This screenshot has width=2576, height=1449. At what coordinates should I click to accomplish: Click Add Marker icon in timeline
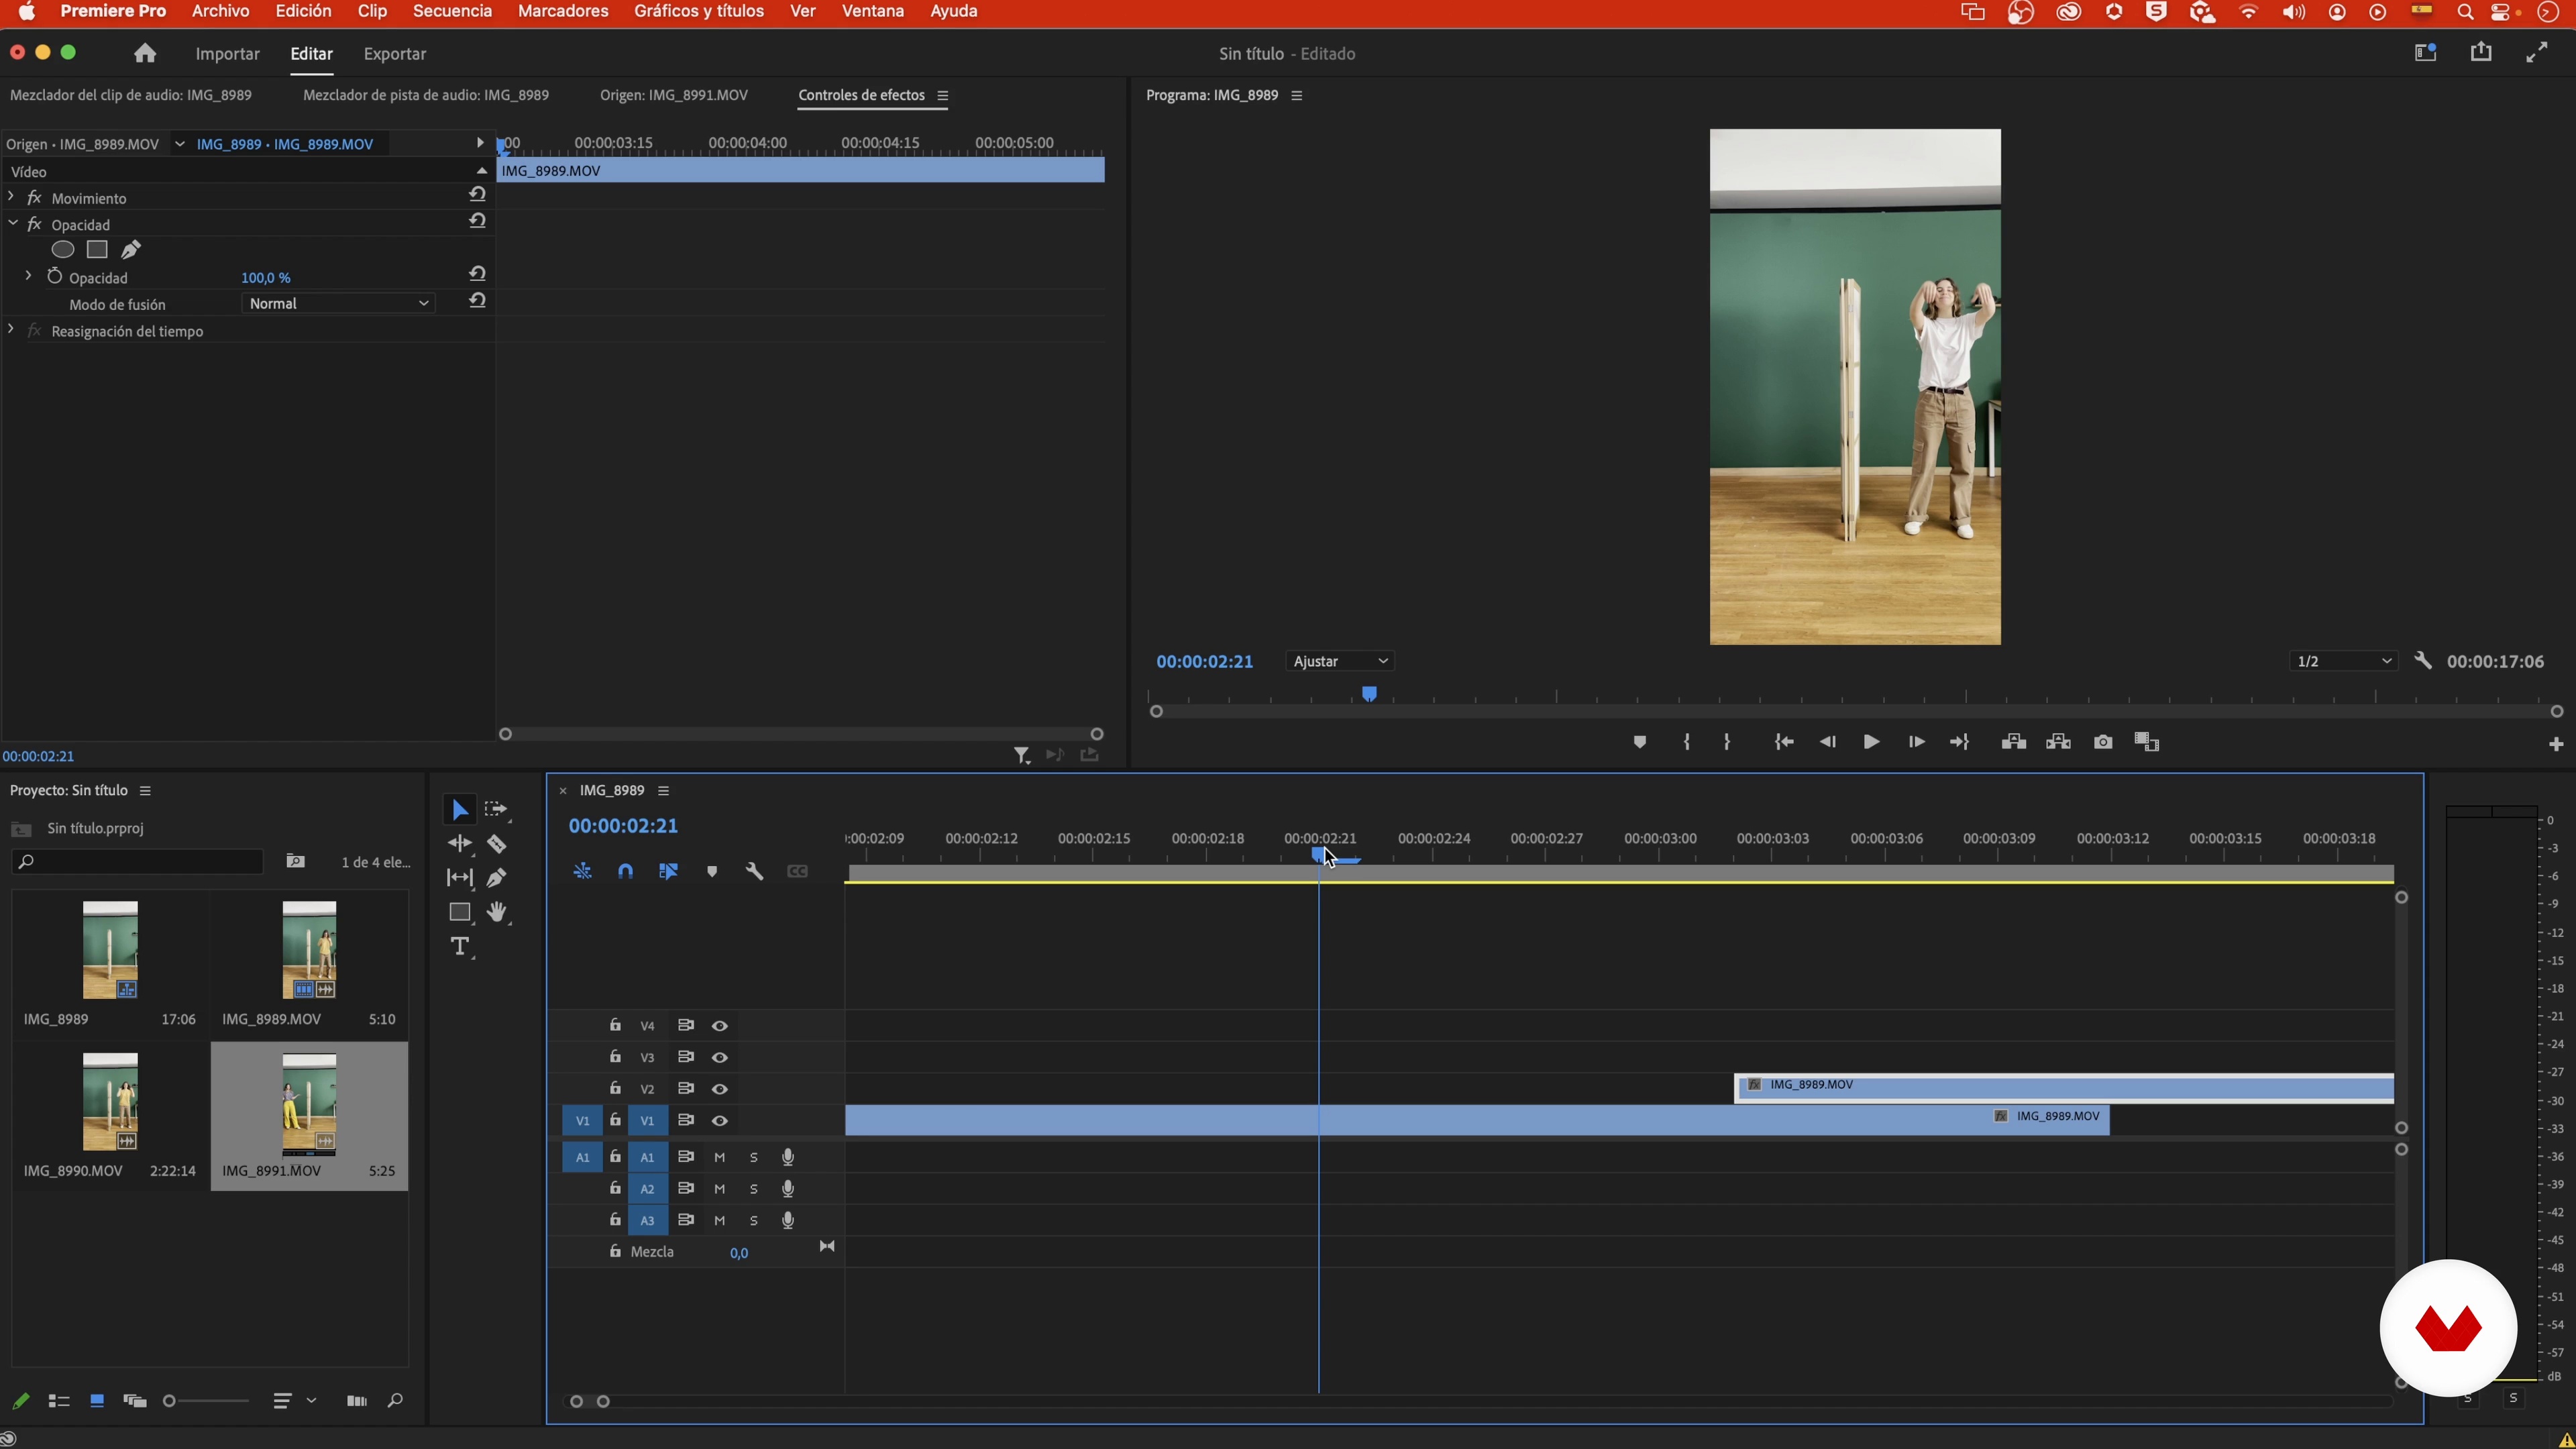(712, 872)
